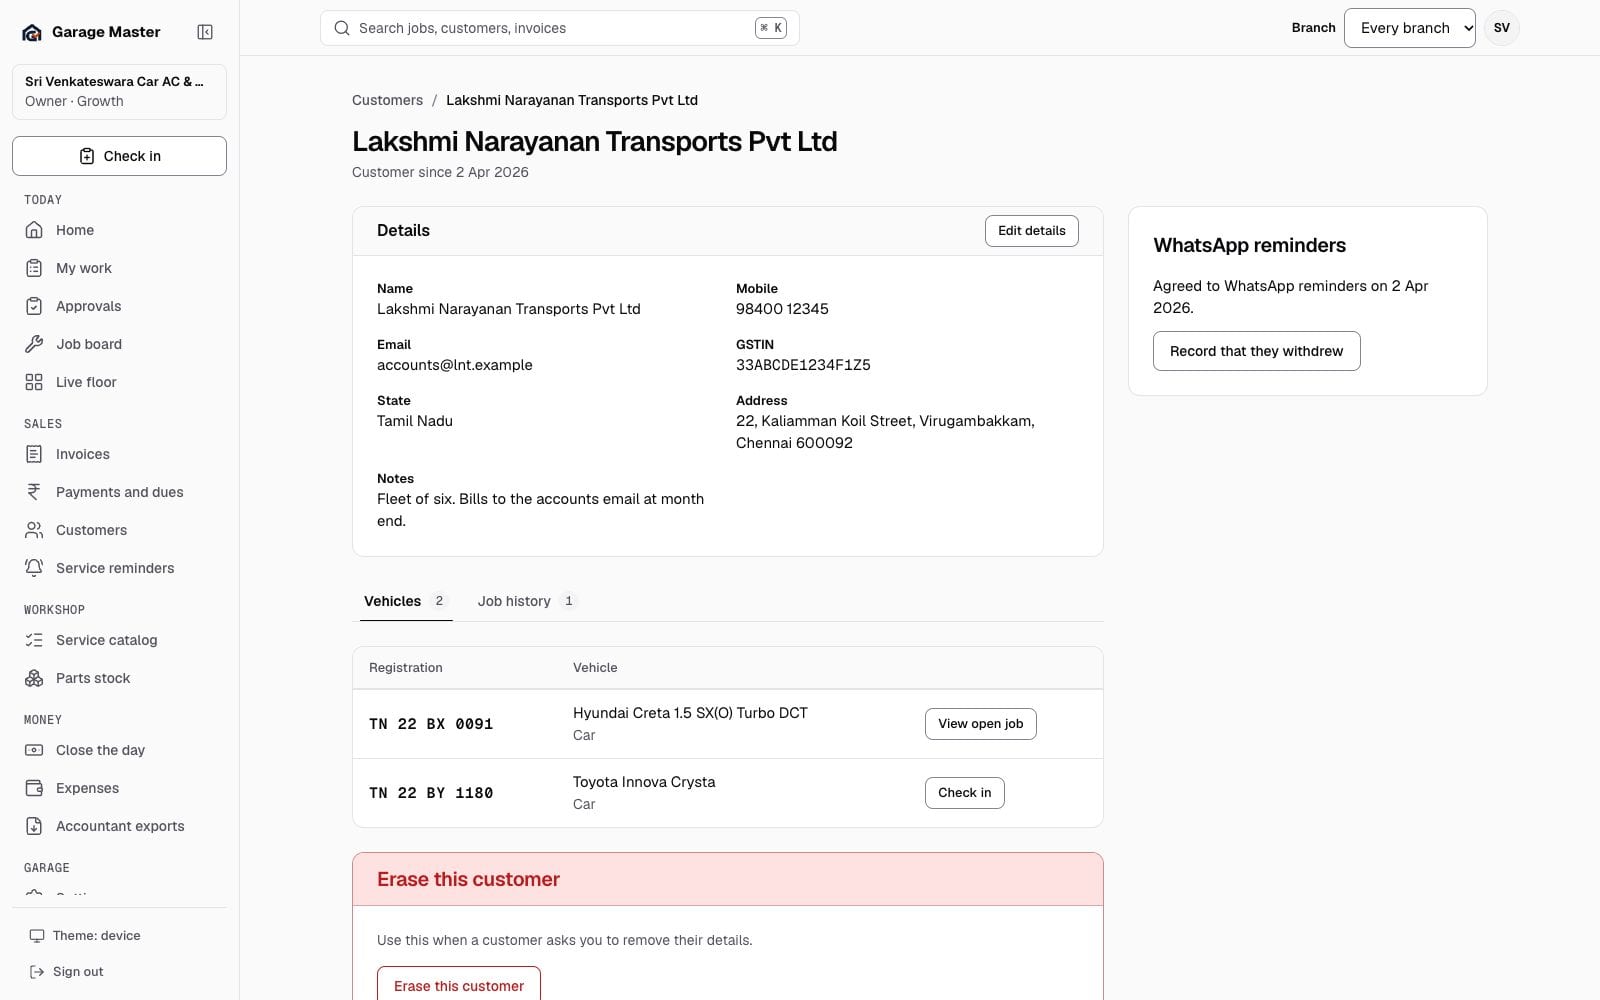Click the Home icon in the sidebar

click(34, 230)
